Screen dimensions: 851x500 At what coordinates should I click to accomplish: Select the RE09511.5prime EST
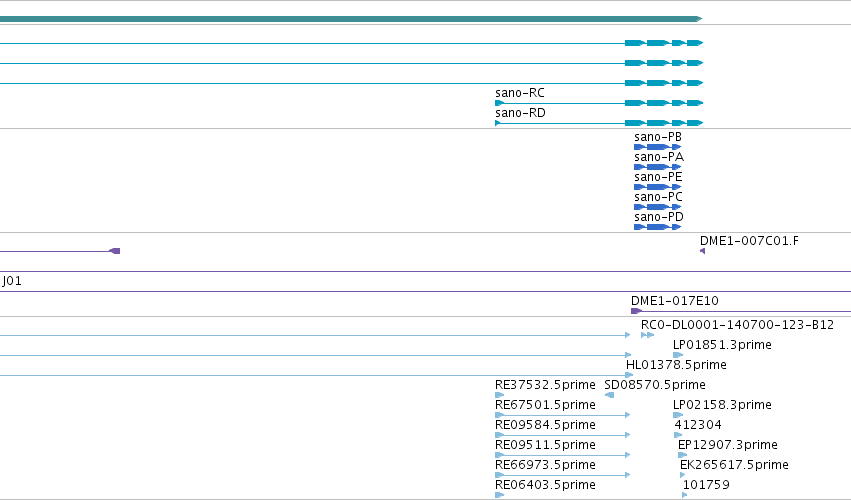click(545, 445)
